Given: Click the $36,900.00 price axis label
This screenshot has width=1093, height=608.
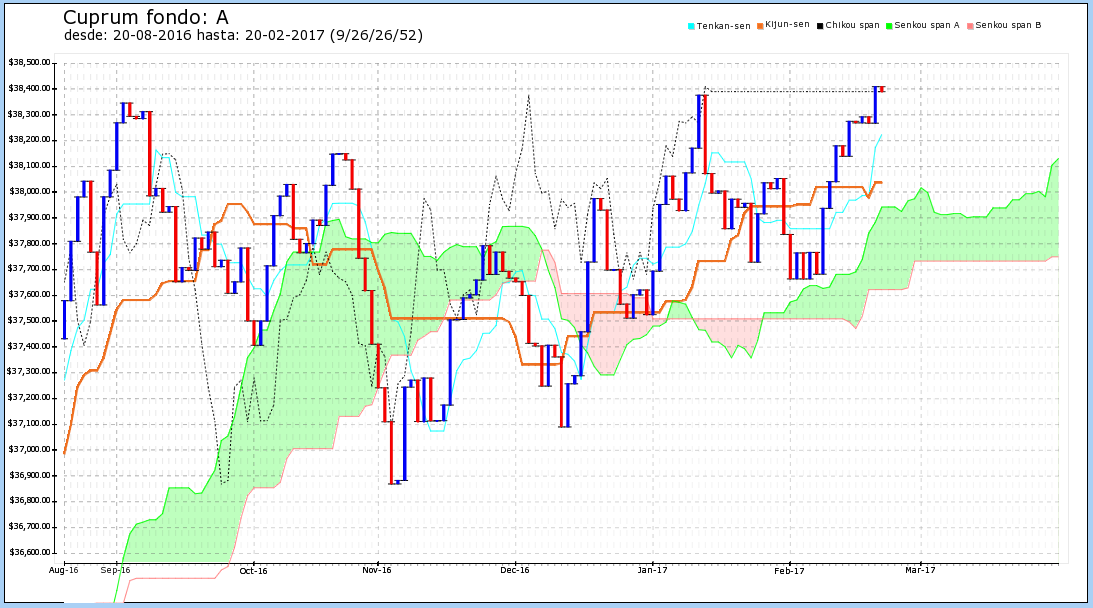Looking at the screenshot, I should (29, 475).
